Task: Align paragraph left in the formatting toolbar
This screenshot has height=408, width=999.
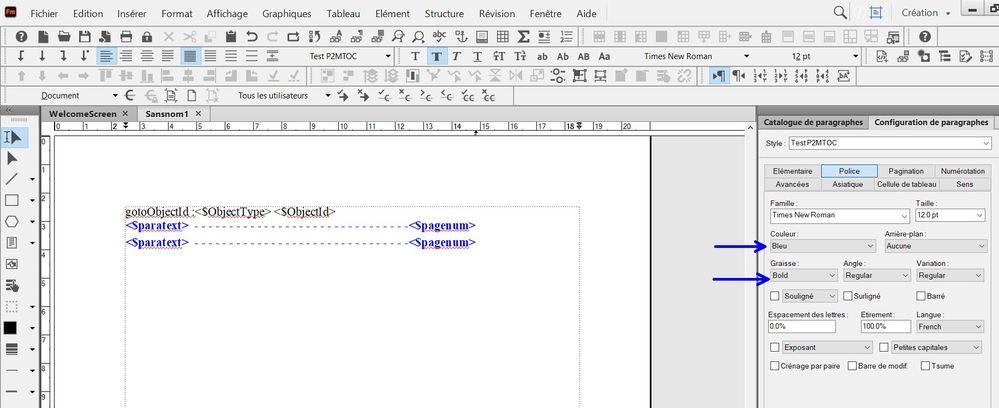Action: [x=106, y=56]
